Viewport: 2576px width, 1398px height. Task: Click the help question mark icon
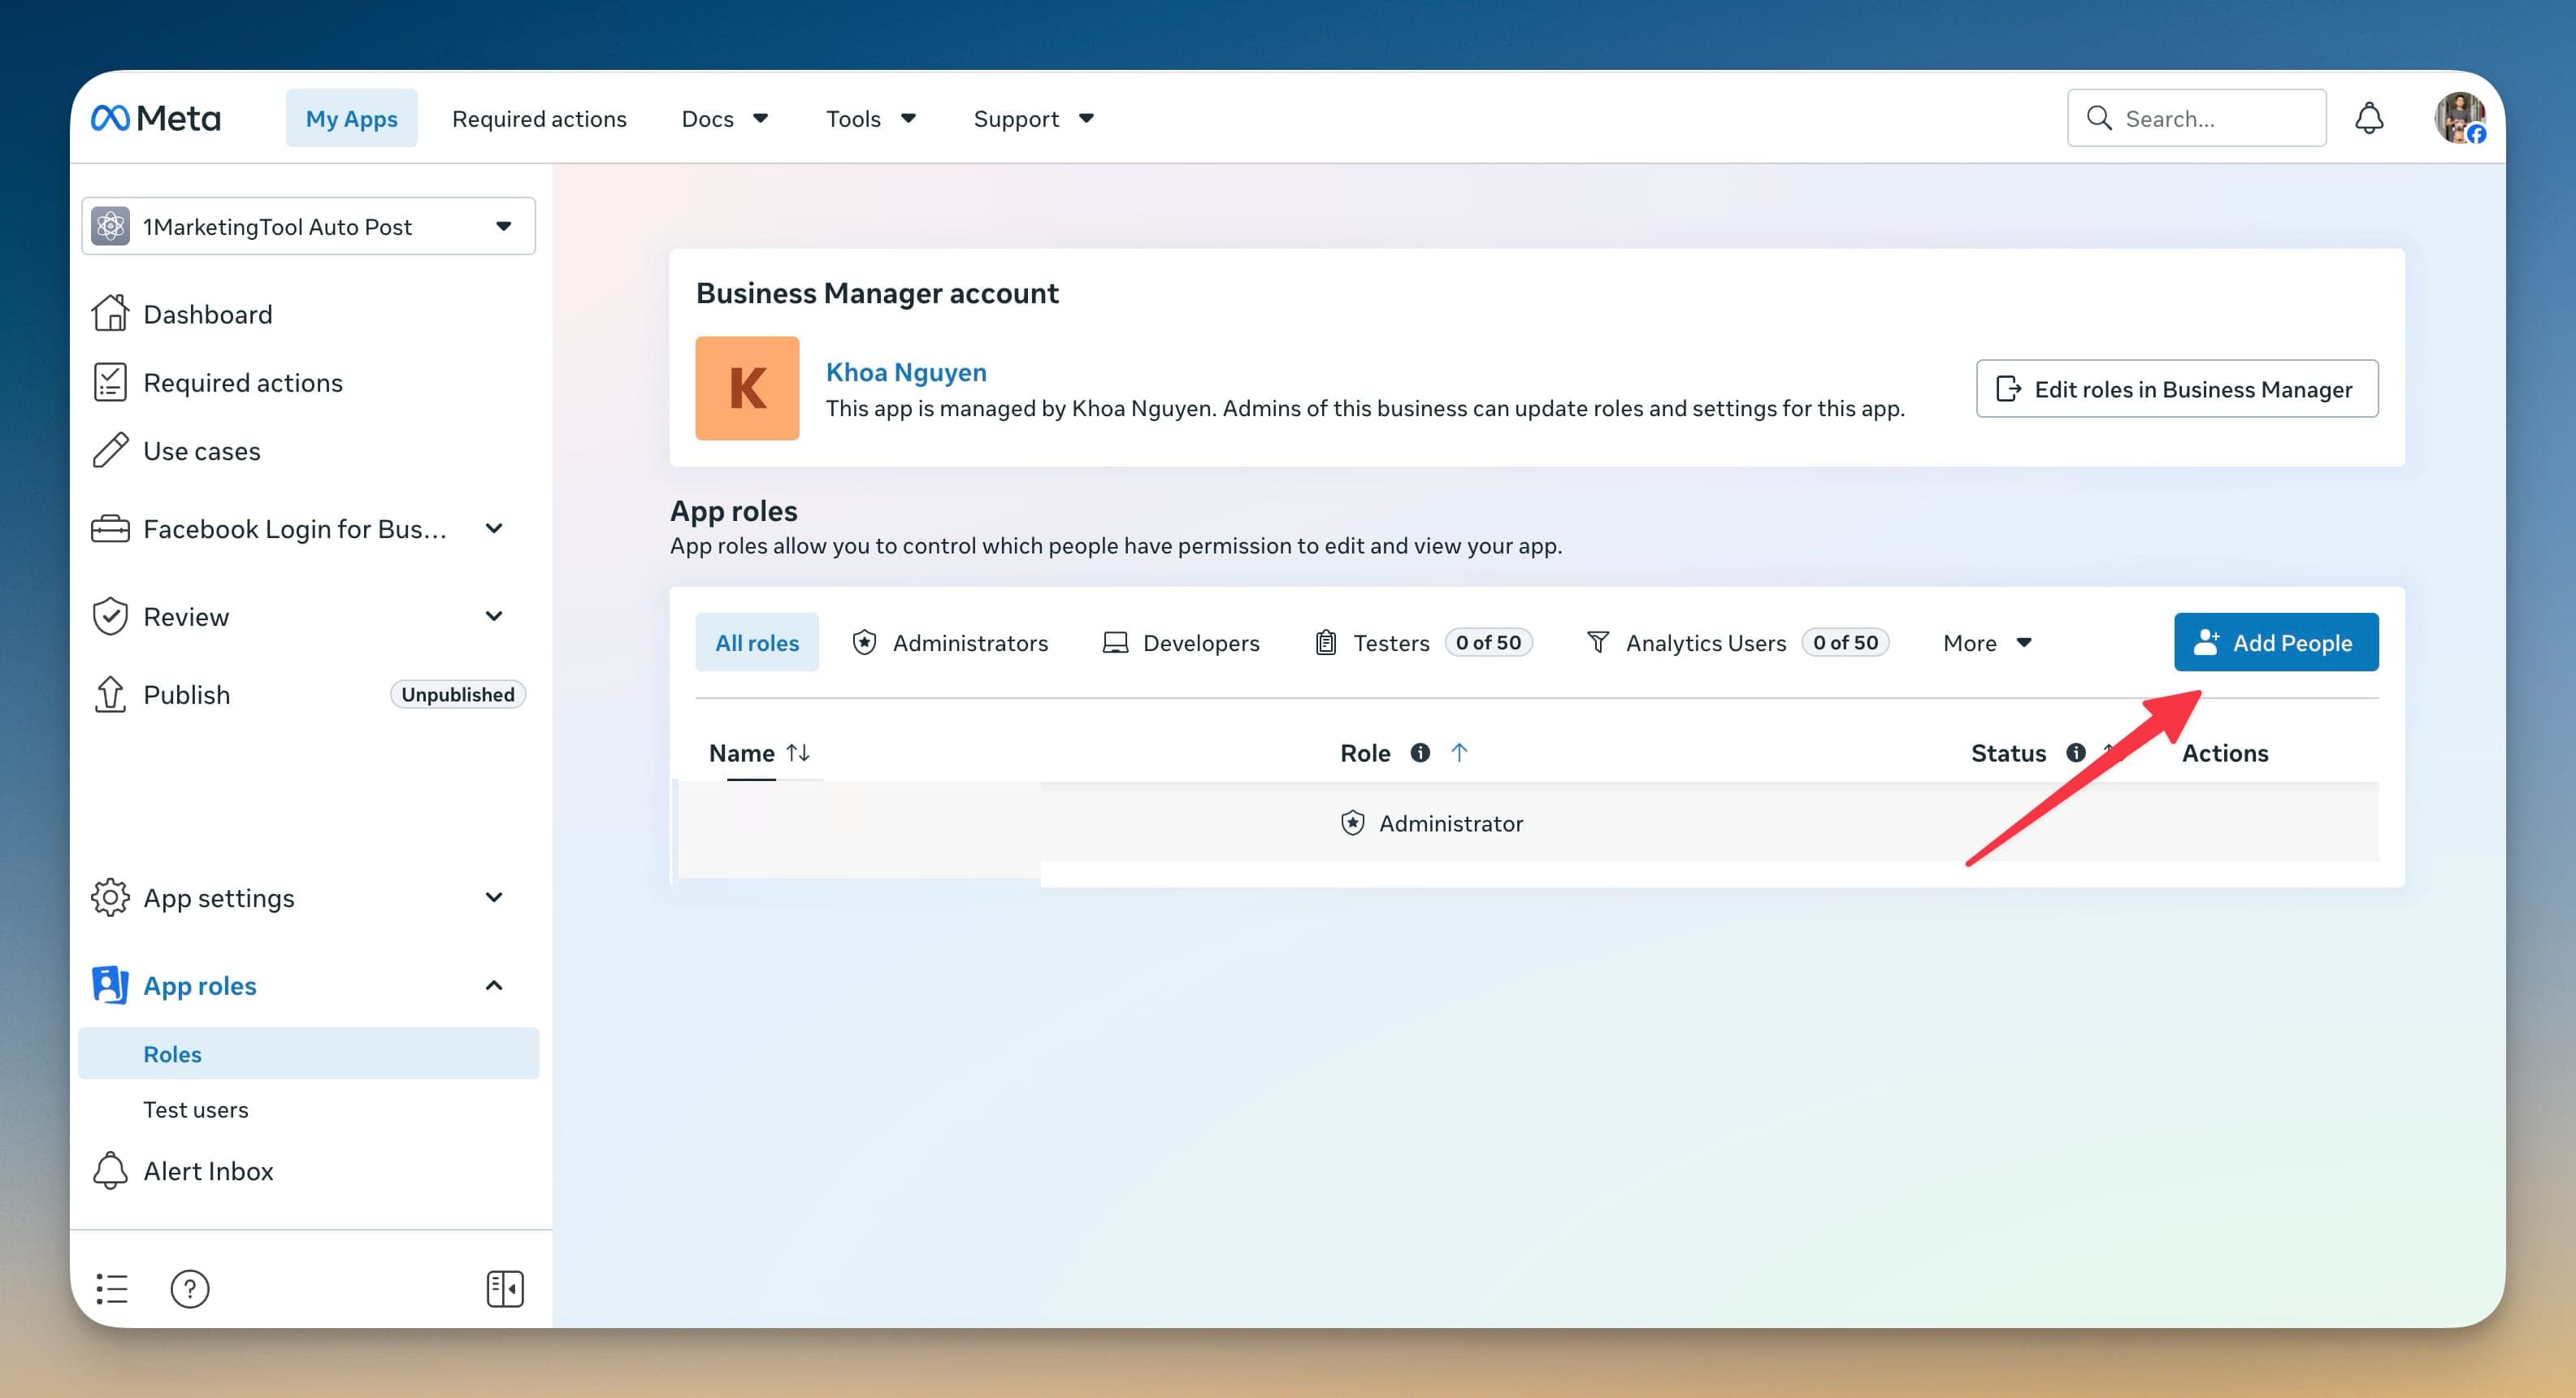(x=189, y=1288)
